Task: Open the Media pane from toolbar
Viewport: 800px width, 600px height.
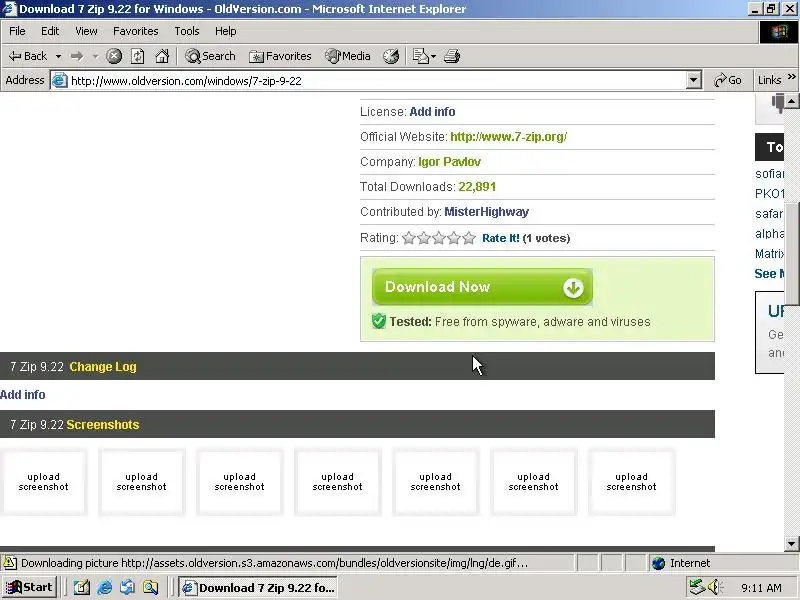Action: pos(348,56)
